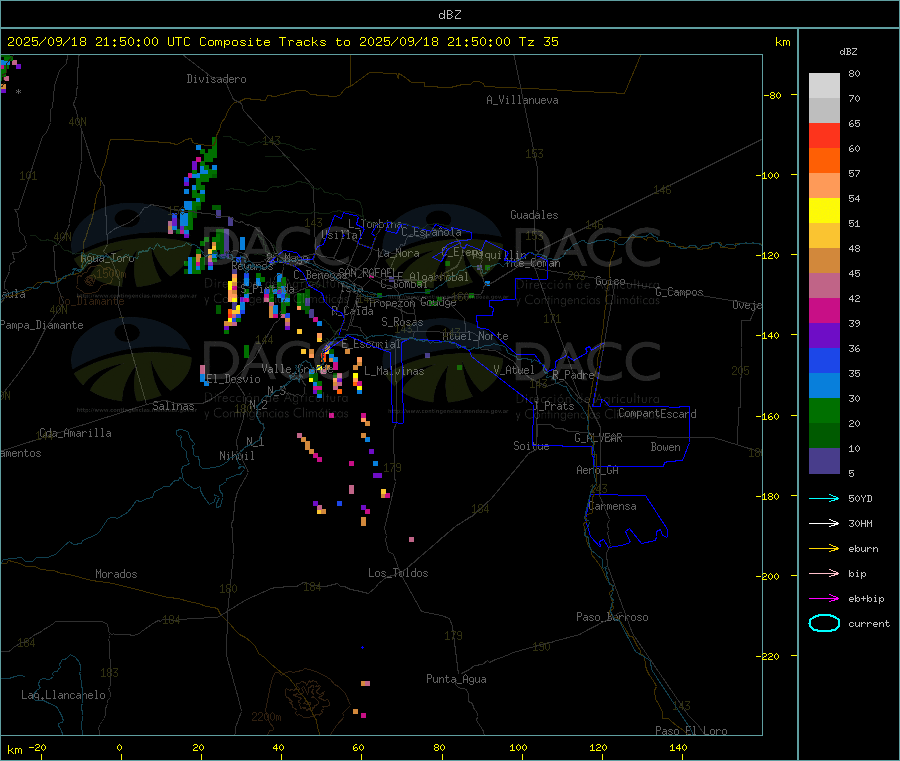Click the R_Padre map label

click(573, 375)
